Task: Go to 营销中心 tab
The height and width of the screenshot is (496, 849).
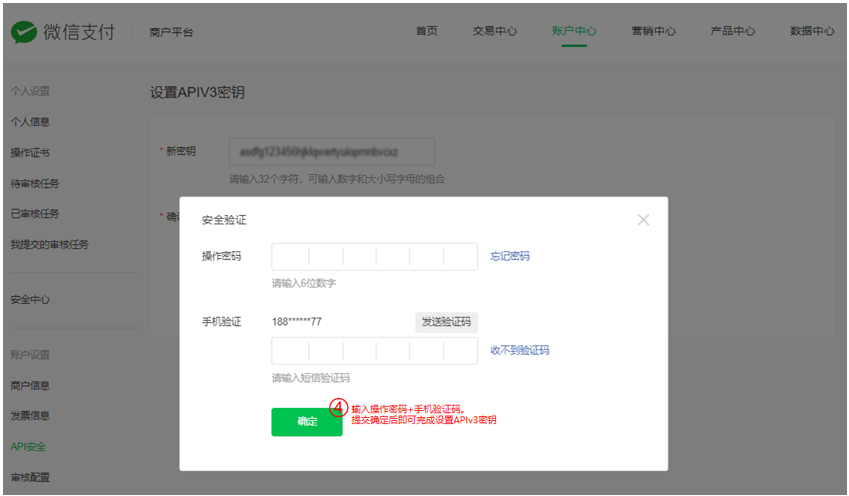Action: point(653,31)
